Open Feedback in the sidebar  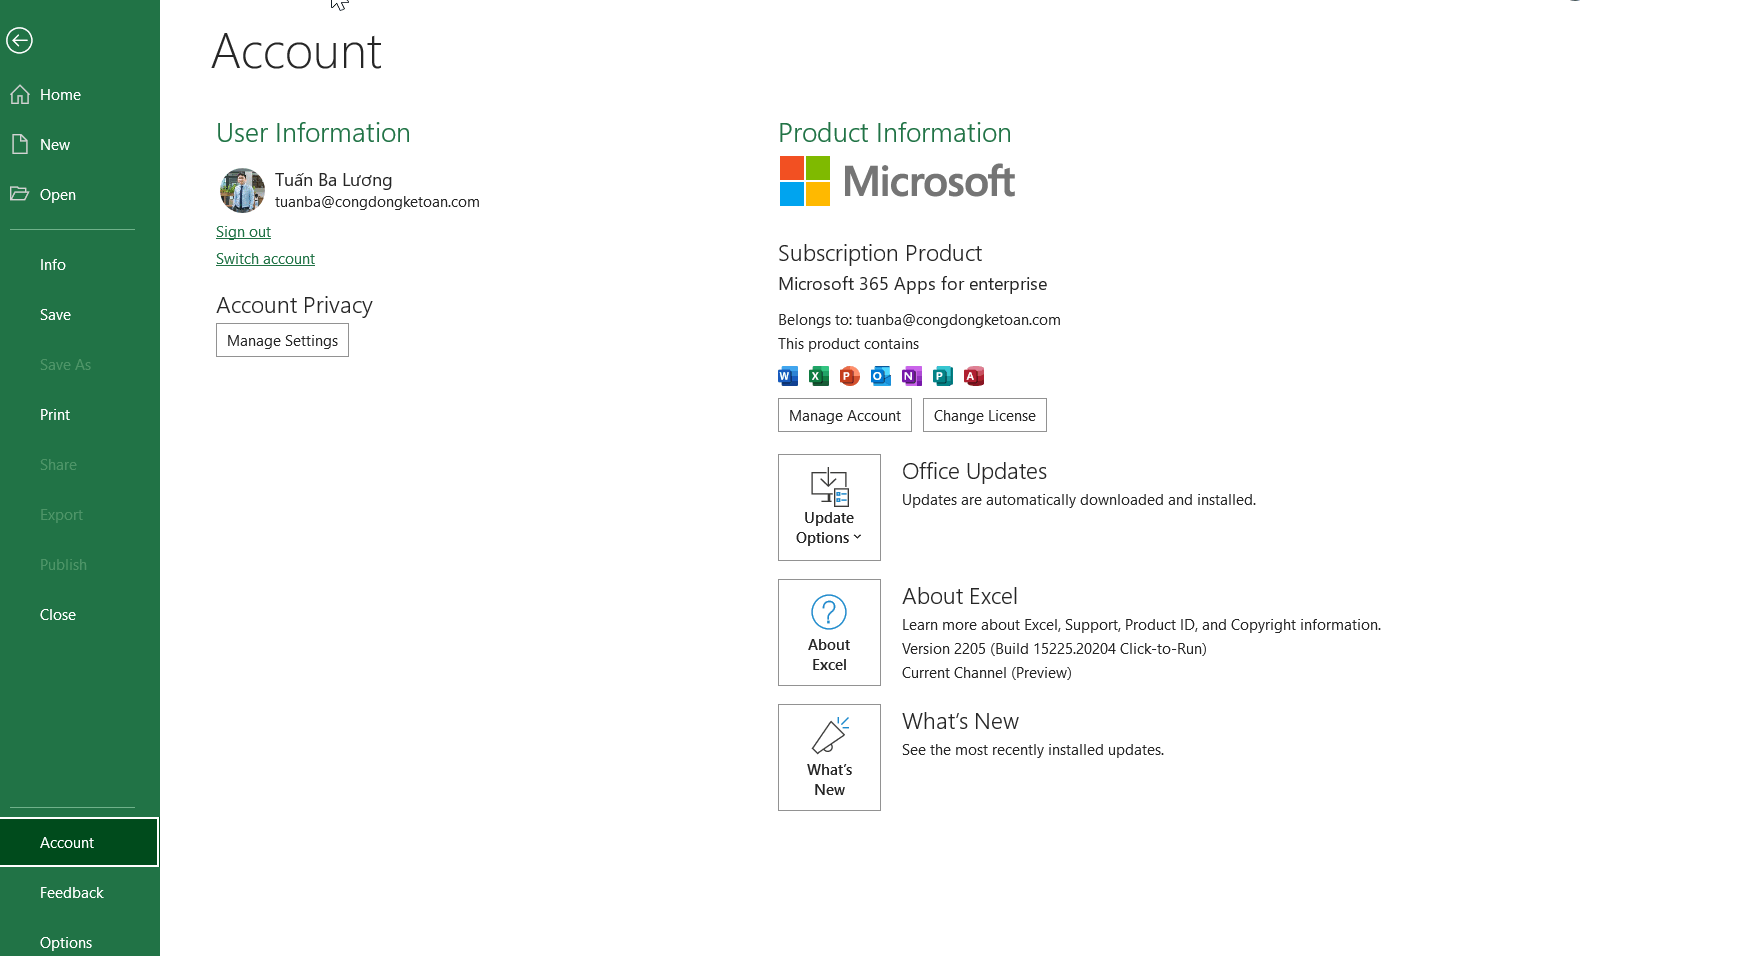(x=80, y=892)
